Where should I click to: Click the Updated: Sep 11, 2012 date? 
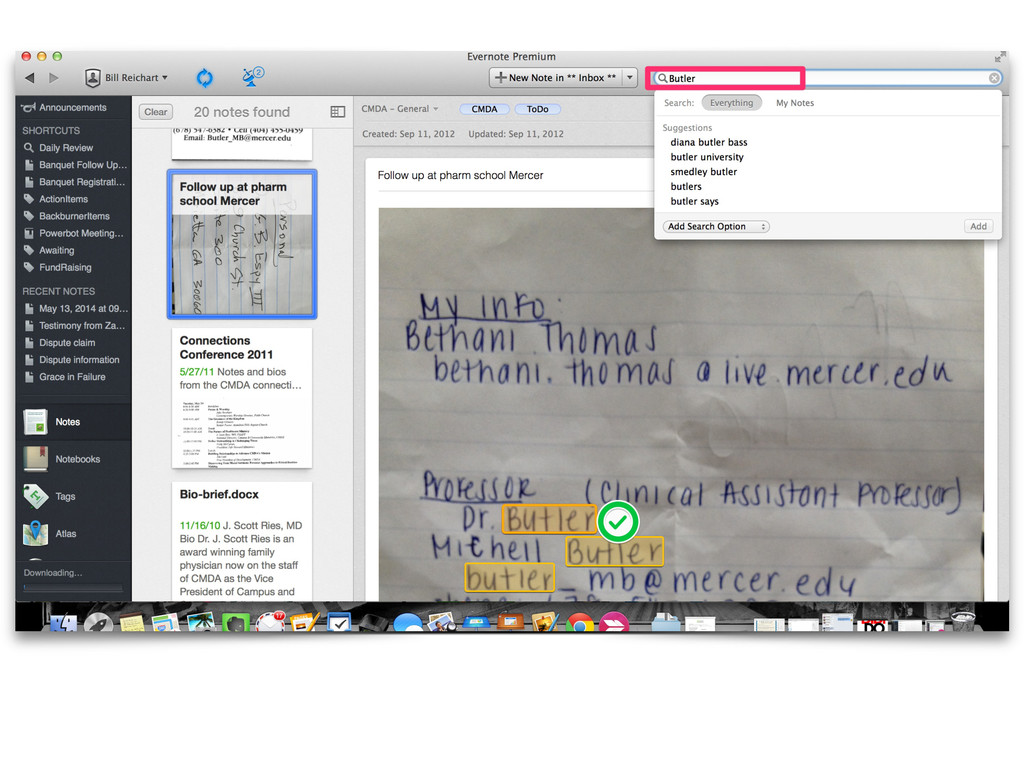coord(515,134)
